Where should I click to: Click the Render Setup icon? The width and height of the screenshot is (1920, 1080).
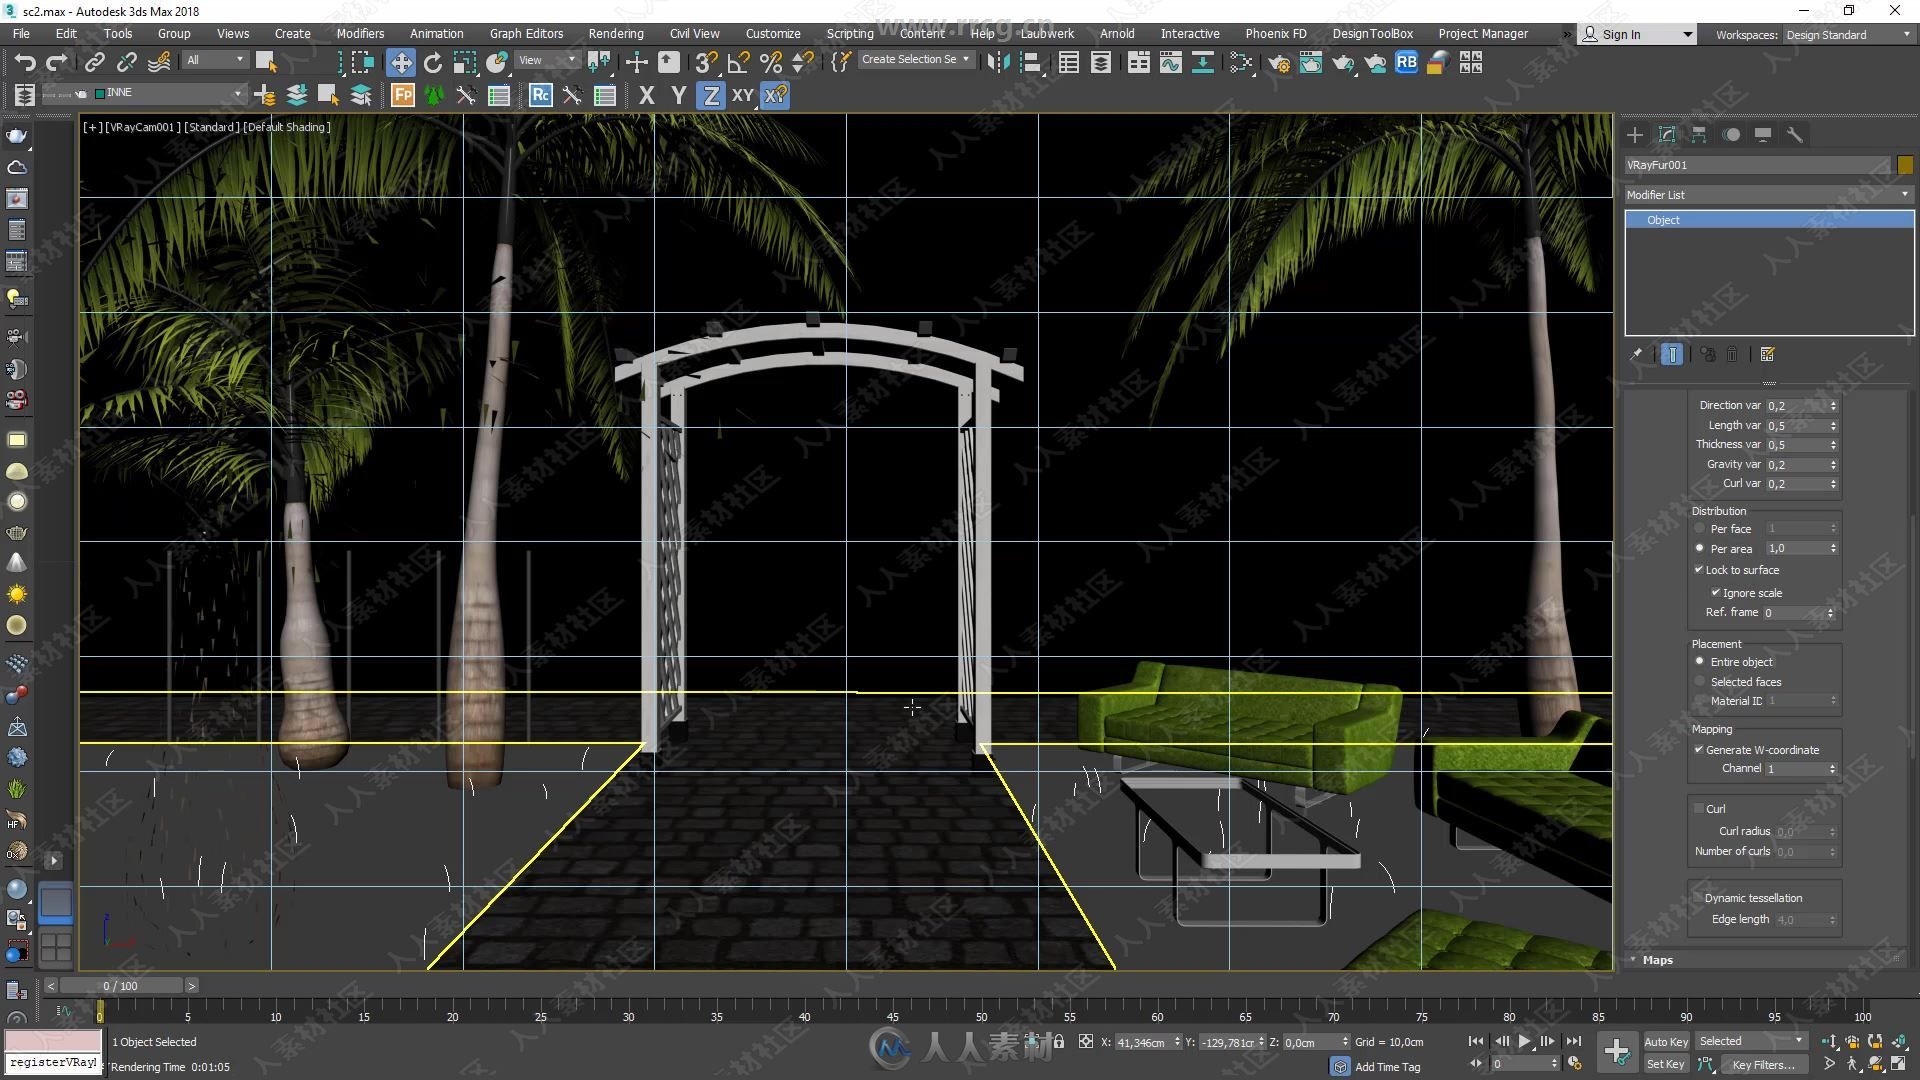click(1279, 62)
